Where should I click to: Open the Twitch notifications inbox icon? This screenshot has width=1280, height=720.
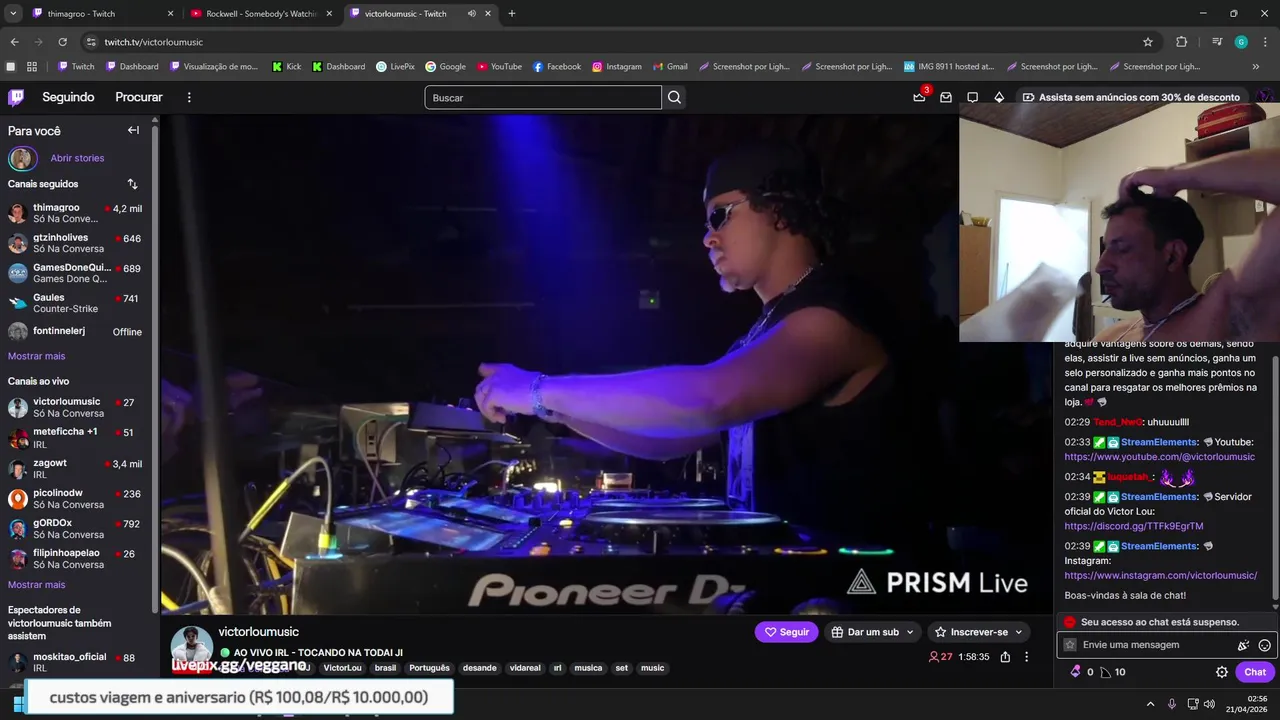coord(946,97)
